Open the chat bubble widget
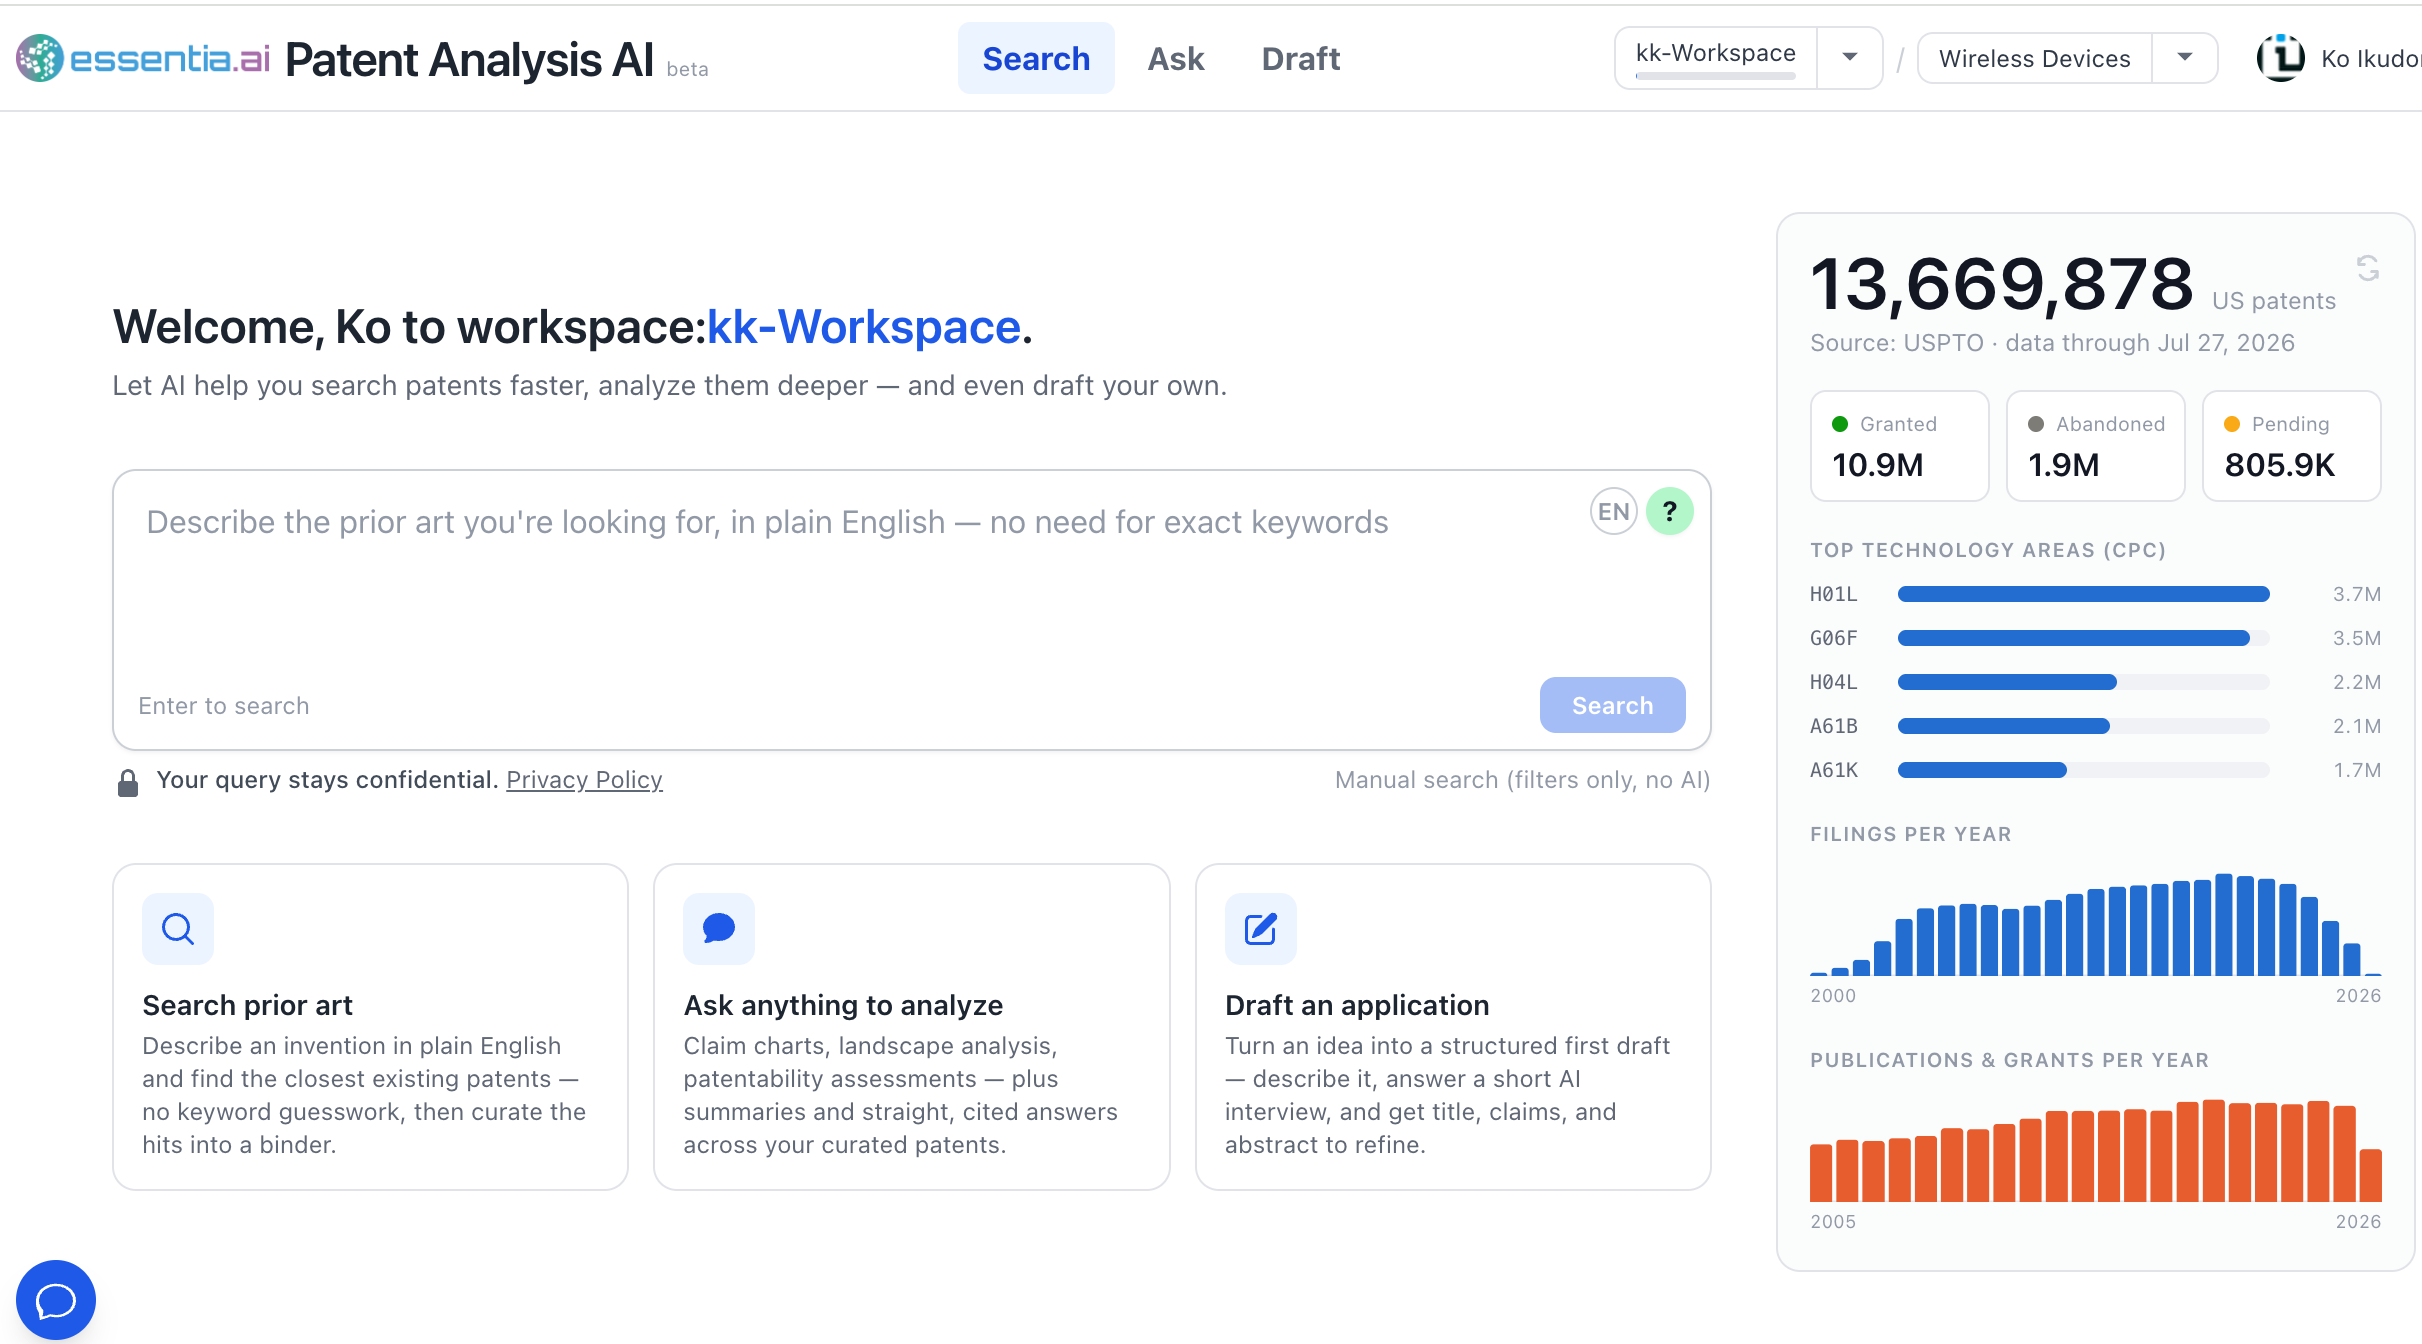The width and height of the screenshot is (2422, 1344). tap(56, 1300)
